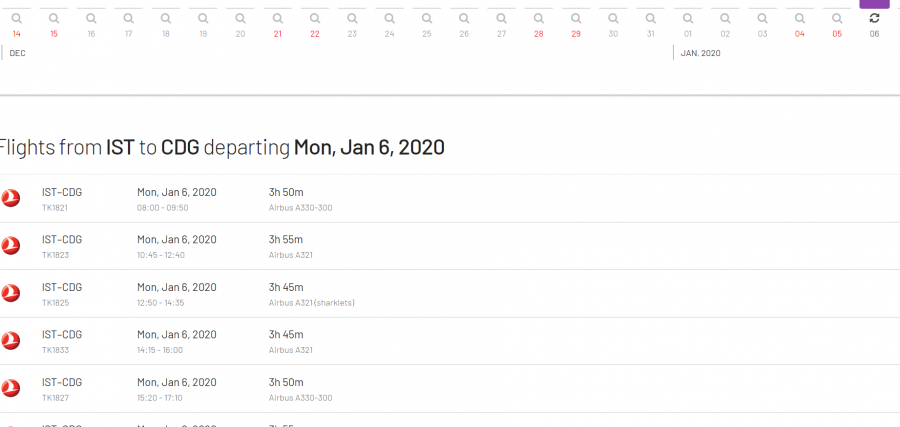Search flights on December 25

(x=426, y=18)
